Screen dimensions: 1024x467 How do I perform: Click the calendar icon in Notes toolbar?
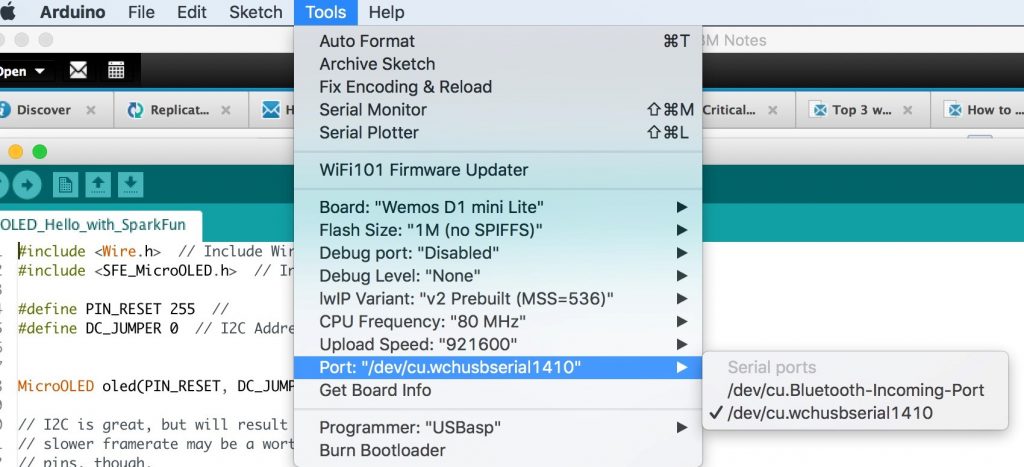(x=116, y=70)
